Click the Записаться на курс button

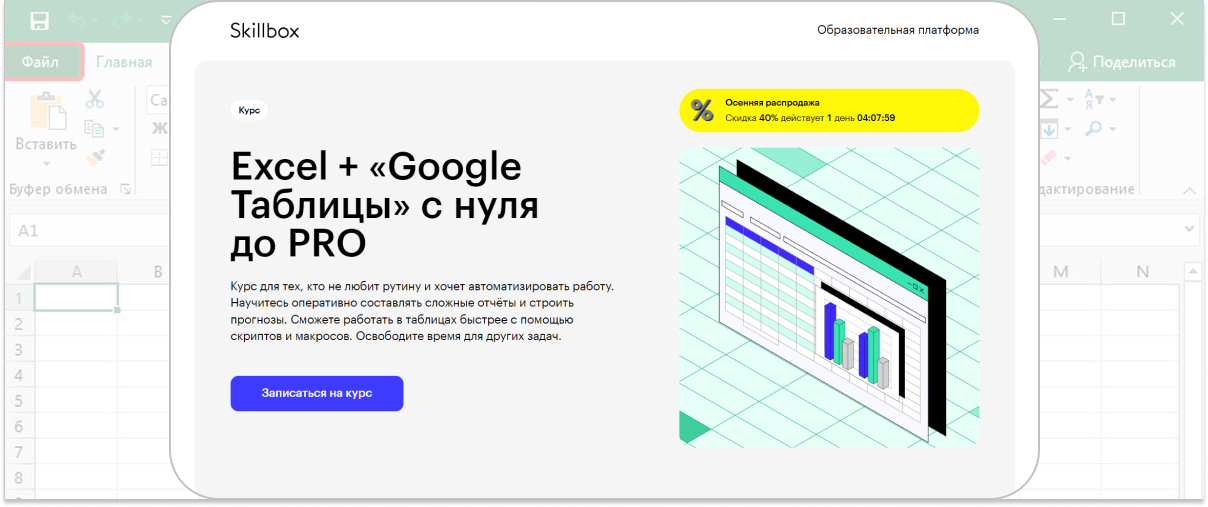coord(317,393)
